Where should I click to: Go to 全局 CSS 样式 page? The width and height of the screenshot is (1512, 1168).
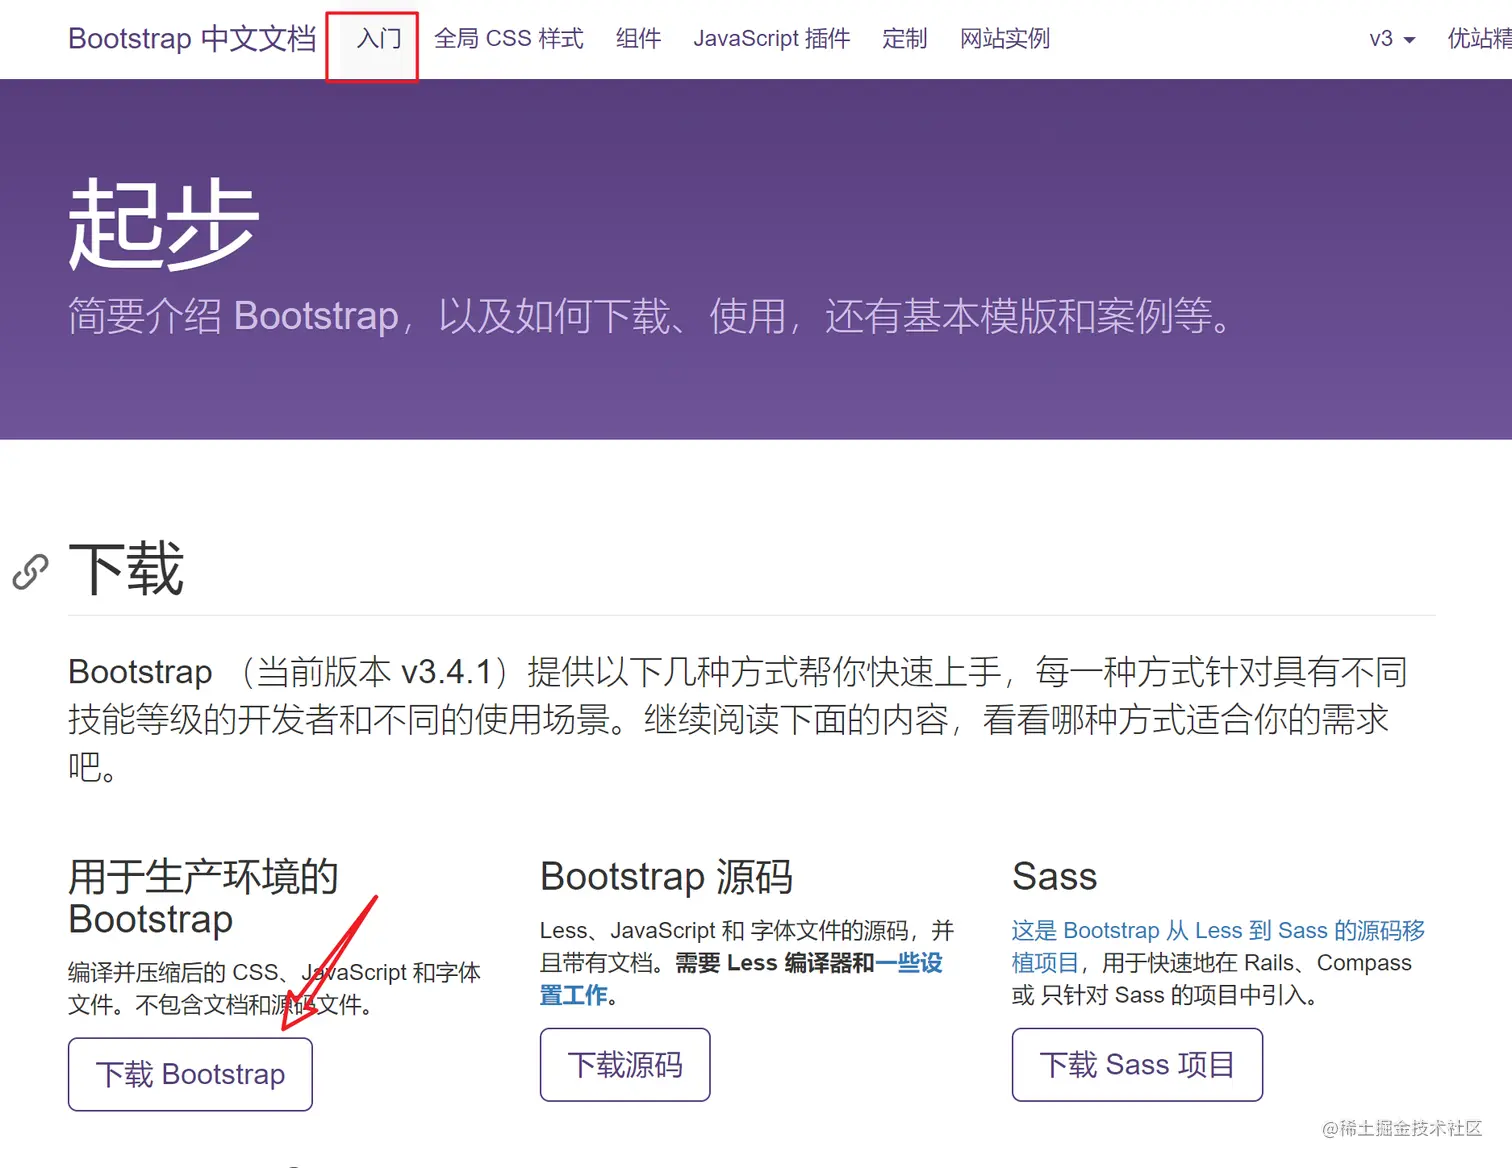click(x=508, y=39)
